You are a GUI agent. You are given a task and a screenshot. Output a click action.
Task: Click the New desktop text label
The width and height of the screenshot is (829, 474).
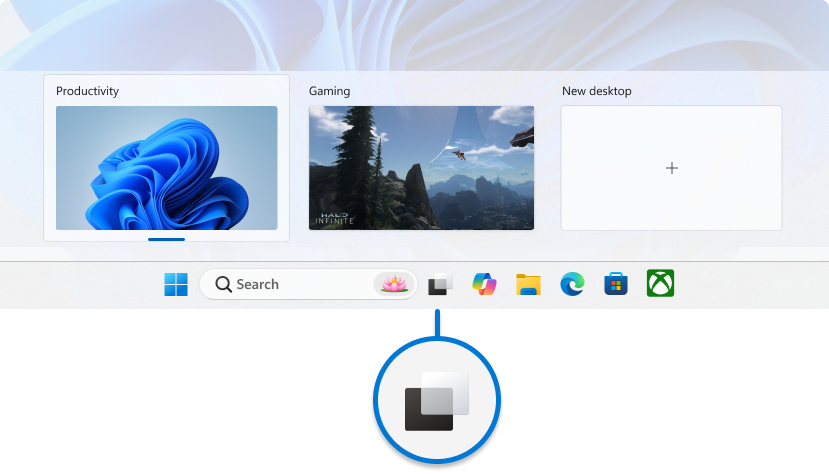point(596,91)
